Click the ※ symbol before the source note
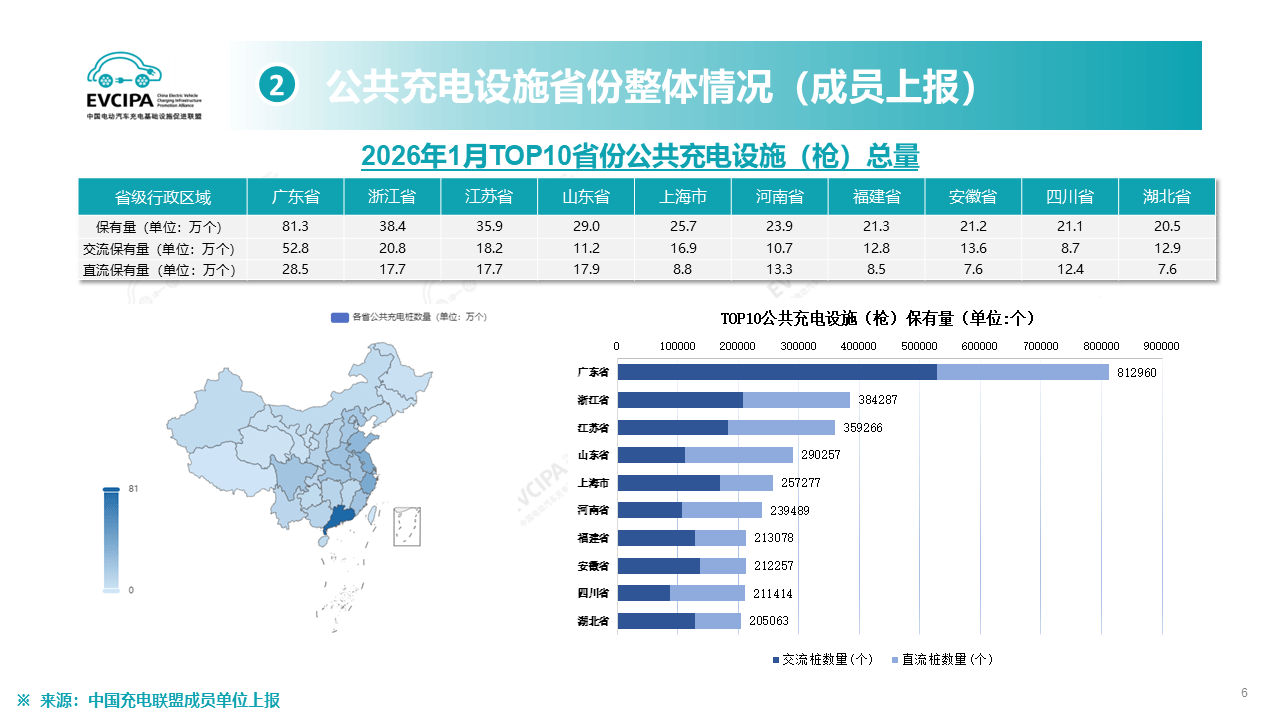The height and width of the screenshot is (720, 1280). pos(23,700)
